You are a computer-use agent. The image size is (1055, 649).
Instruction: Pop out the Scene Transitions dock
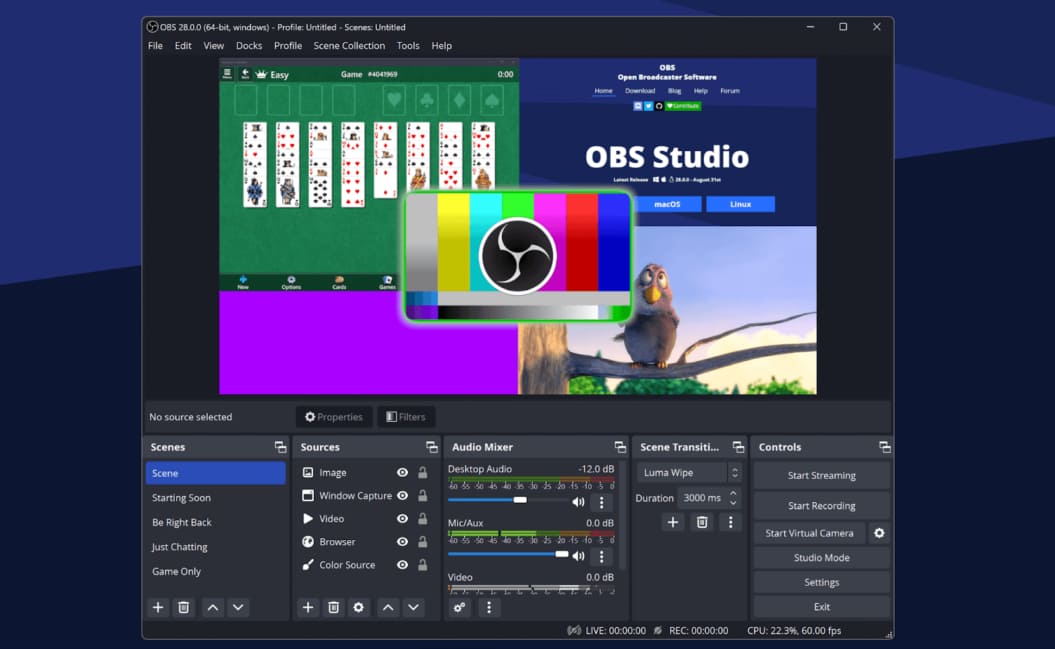[x=738, y=447]
